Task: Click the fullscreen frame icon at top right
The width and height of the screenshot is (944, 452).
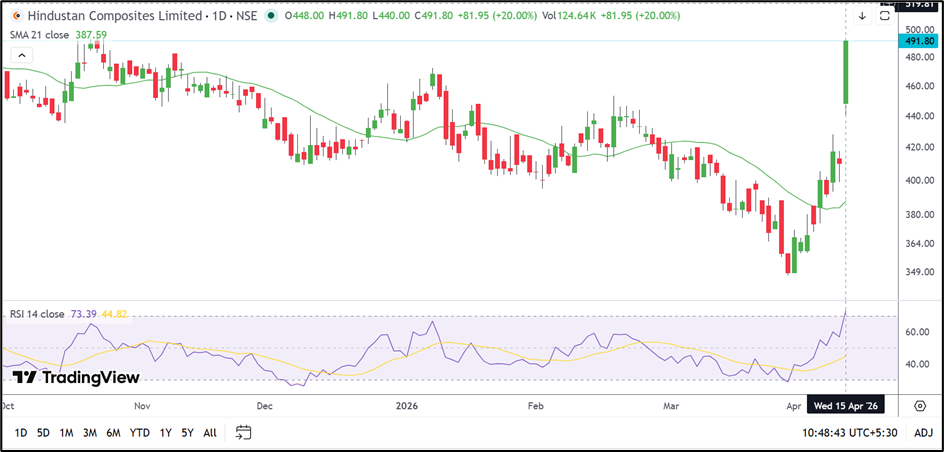Action: click(886, 15)
